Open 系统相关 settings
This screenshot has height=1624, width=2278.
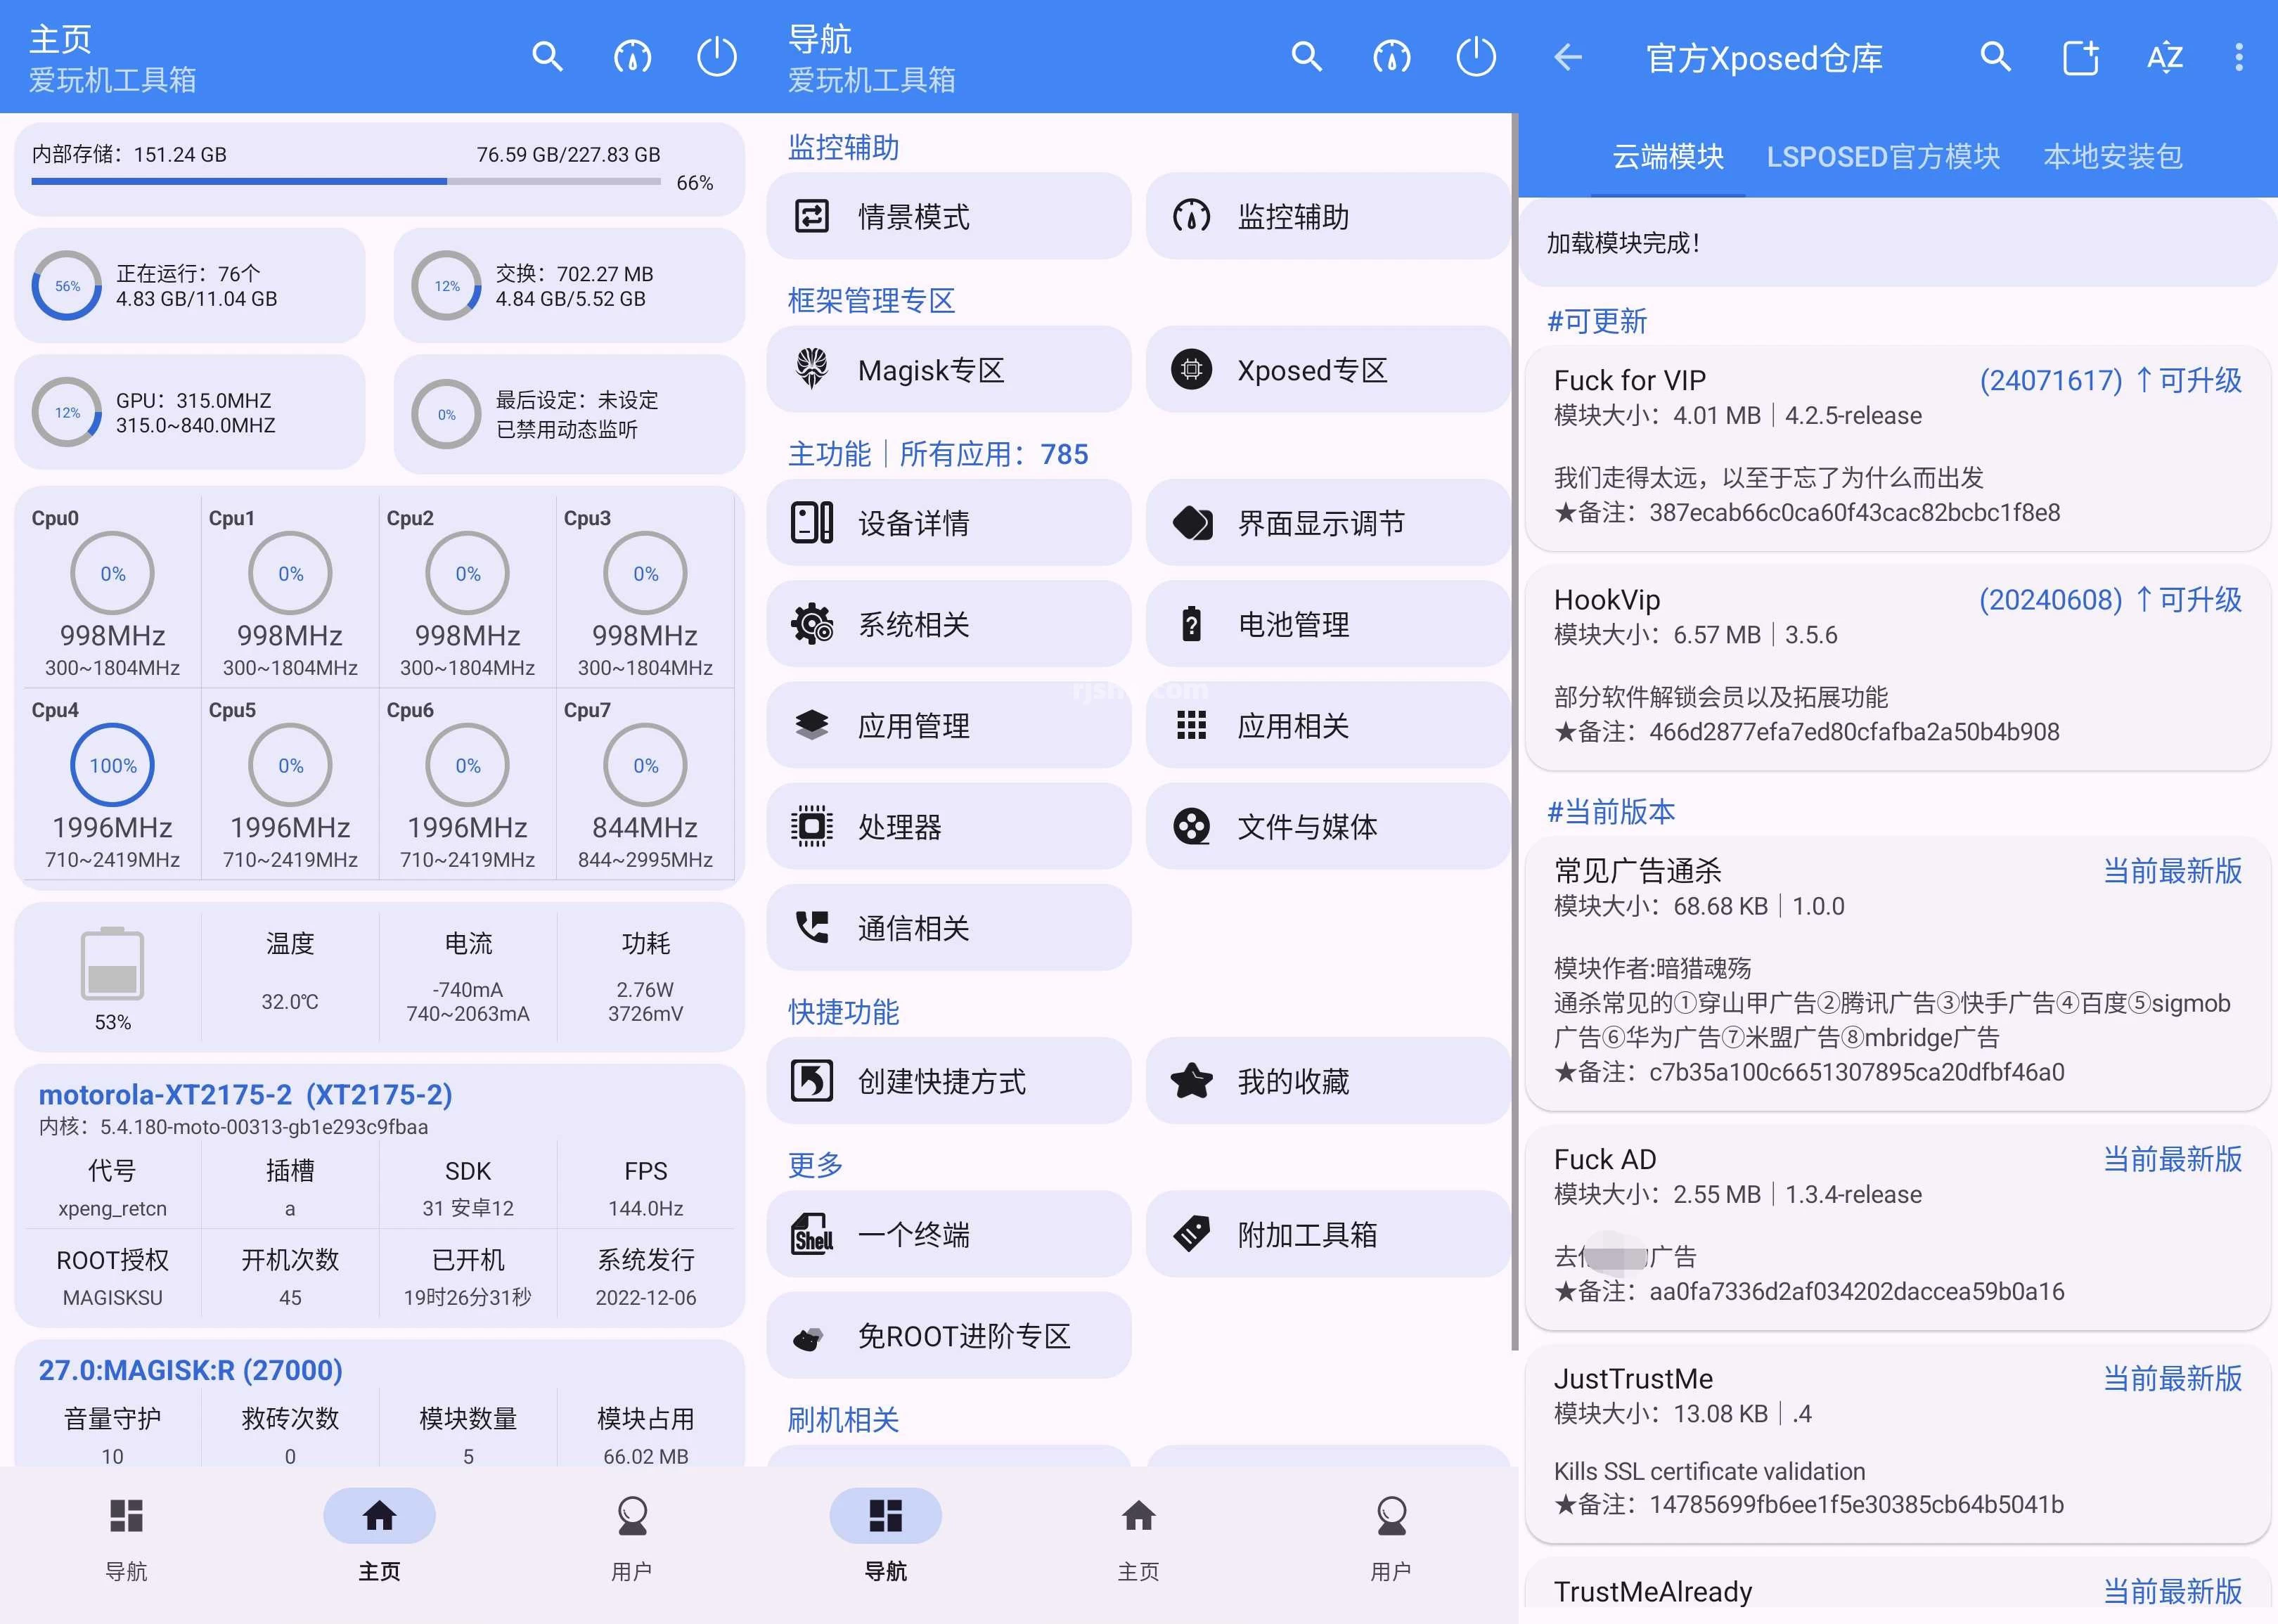tap(949, 624)
